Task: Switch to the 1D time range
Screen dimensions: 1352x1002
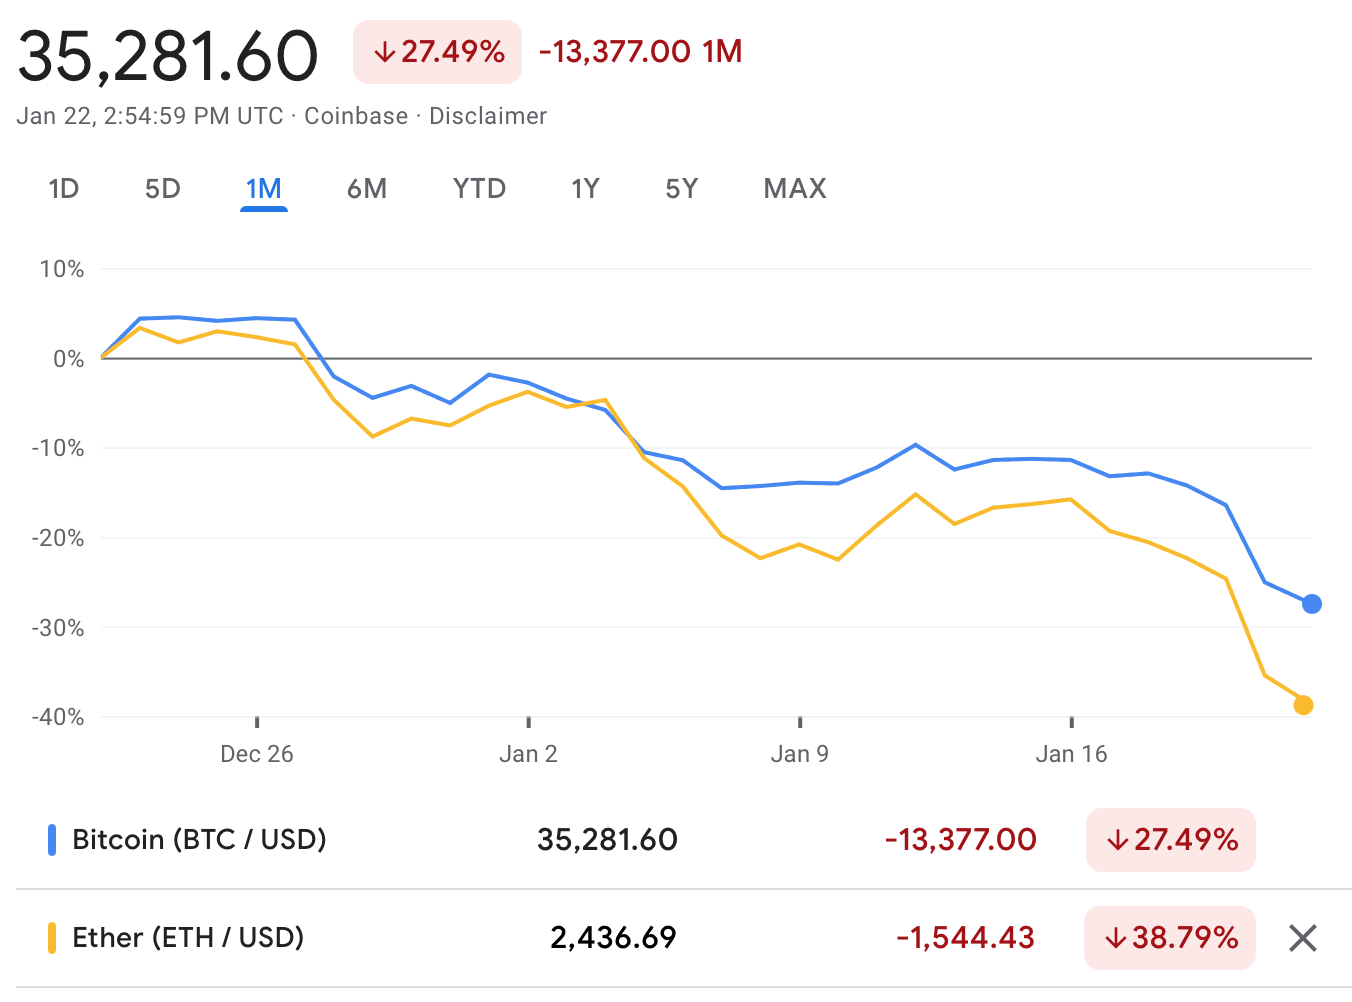Action: tap(63, 188)
